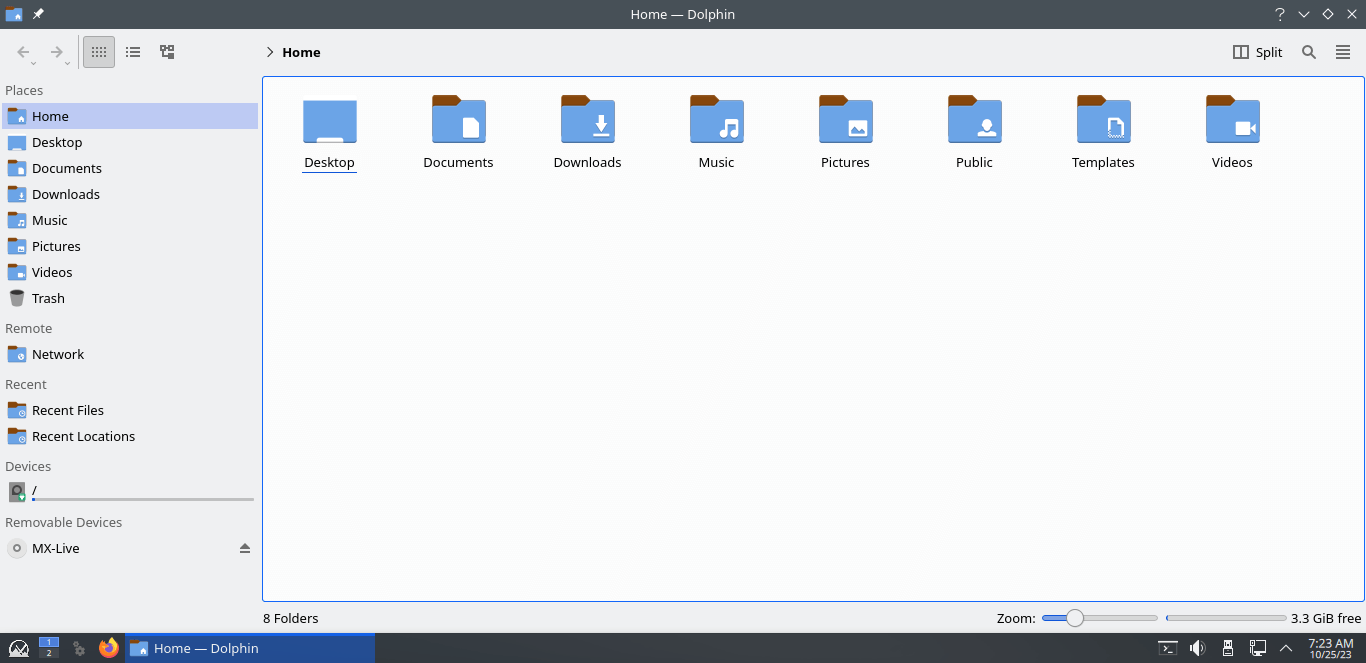Open Trash in the sidebar
The width and height of the screenshot is (1366, 663).
(x=131, y=298)
